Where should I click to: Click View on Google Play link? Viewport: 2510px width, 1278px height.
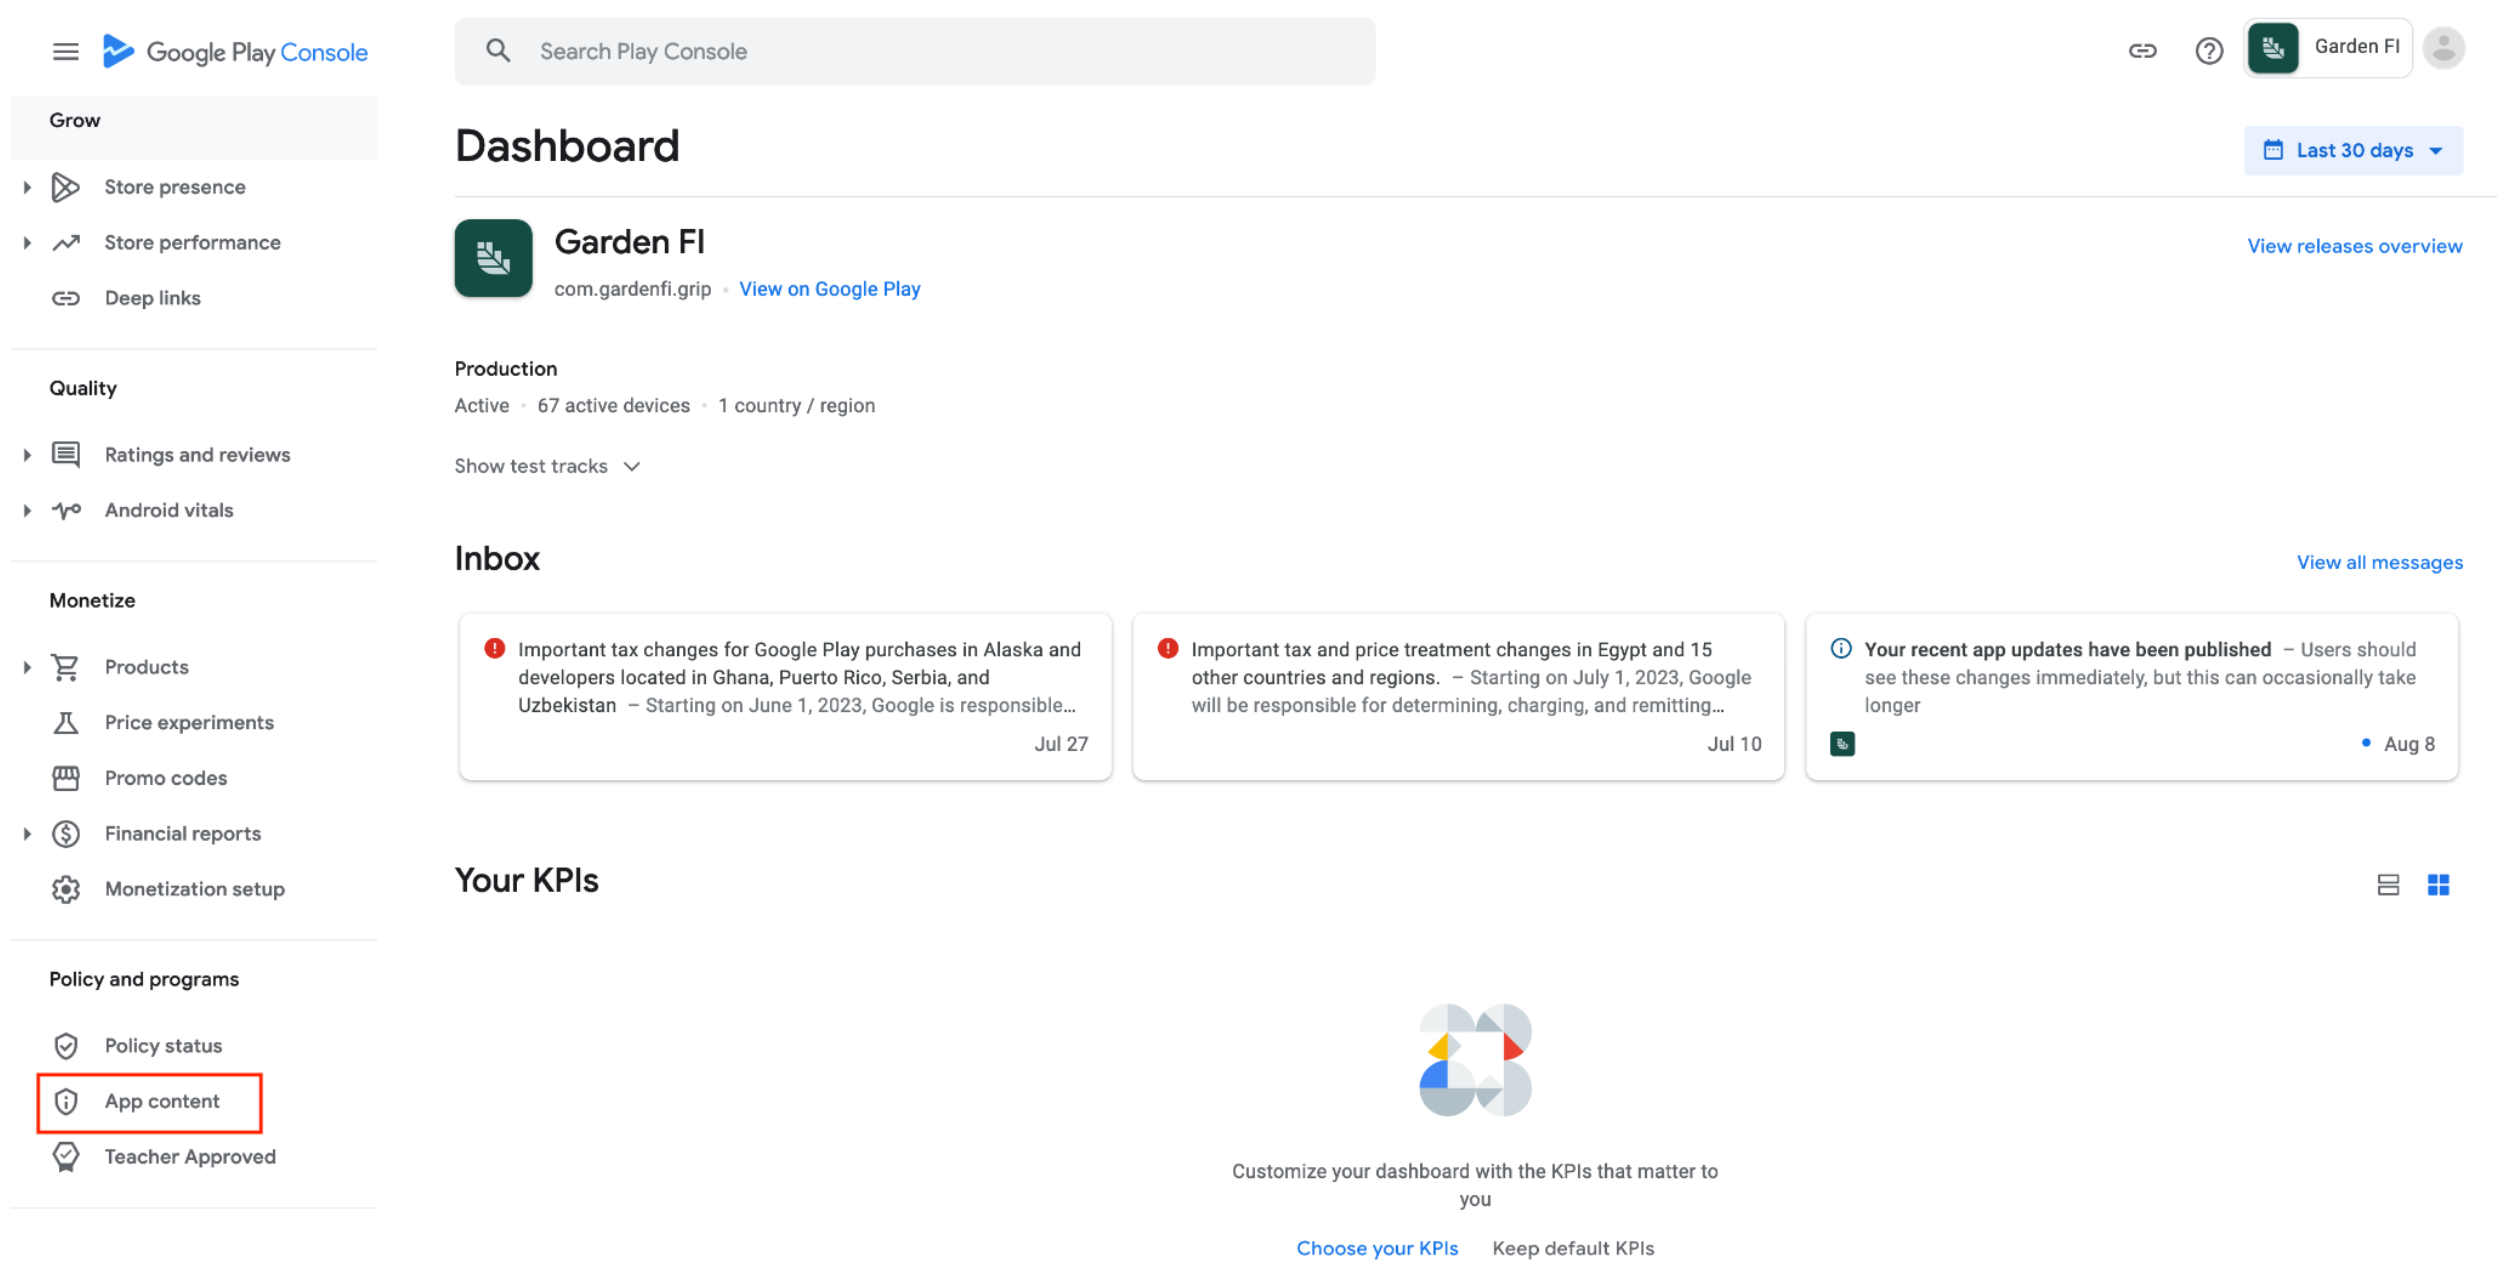point(829,289)
